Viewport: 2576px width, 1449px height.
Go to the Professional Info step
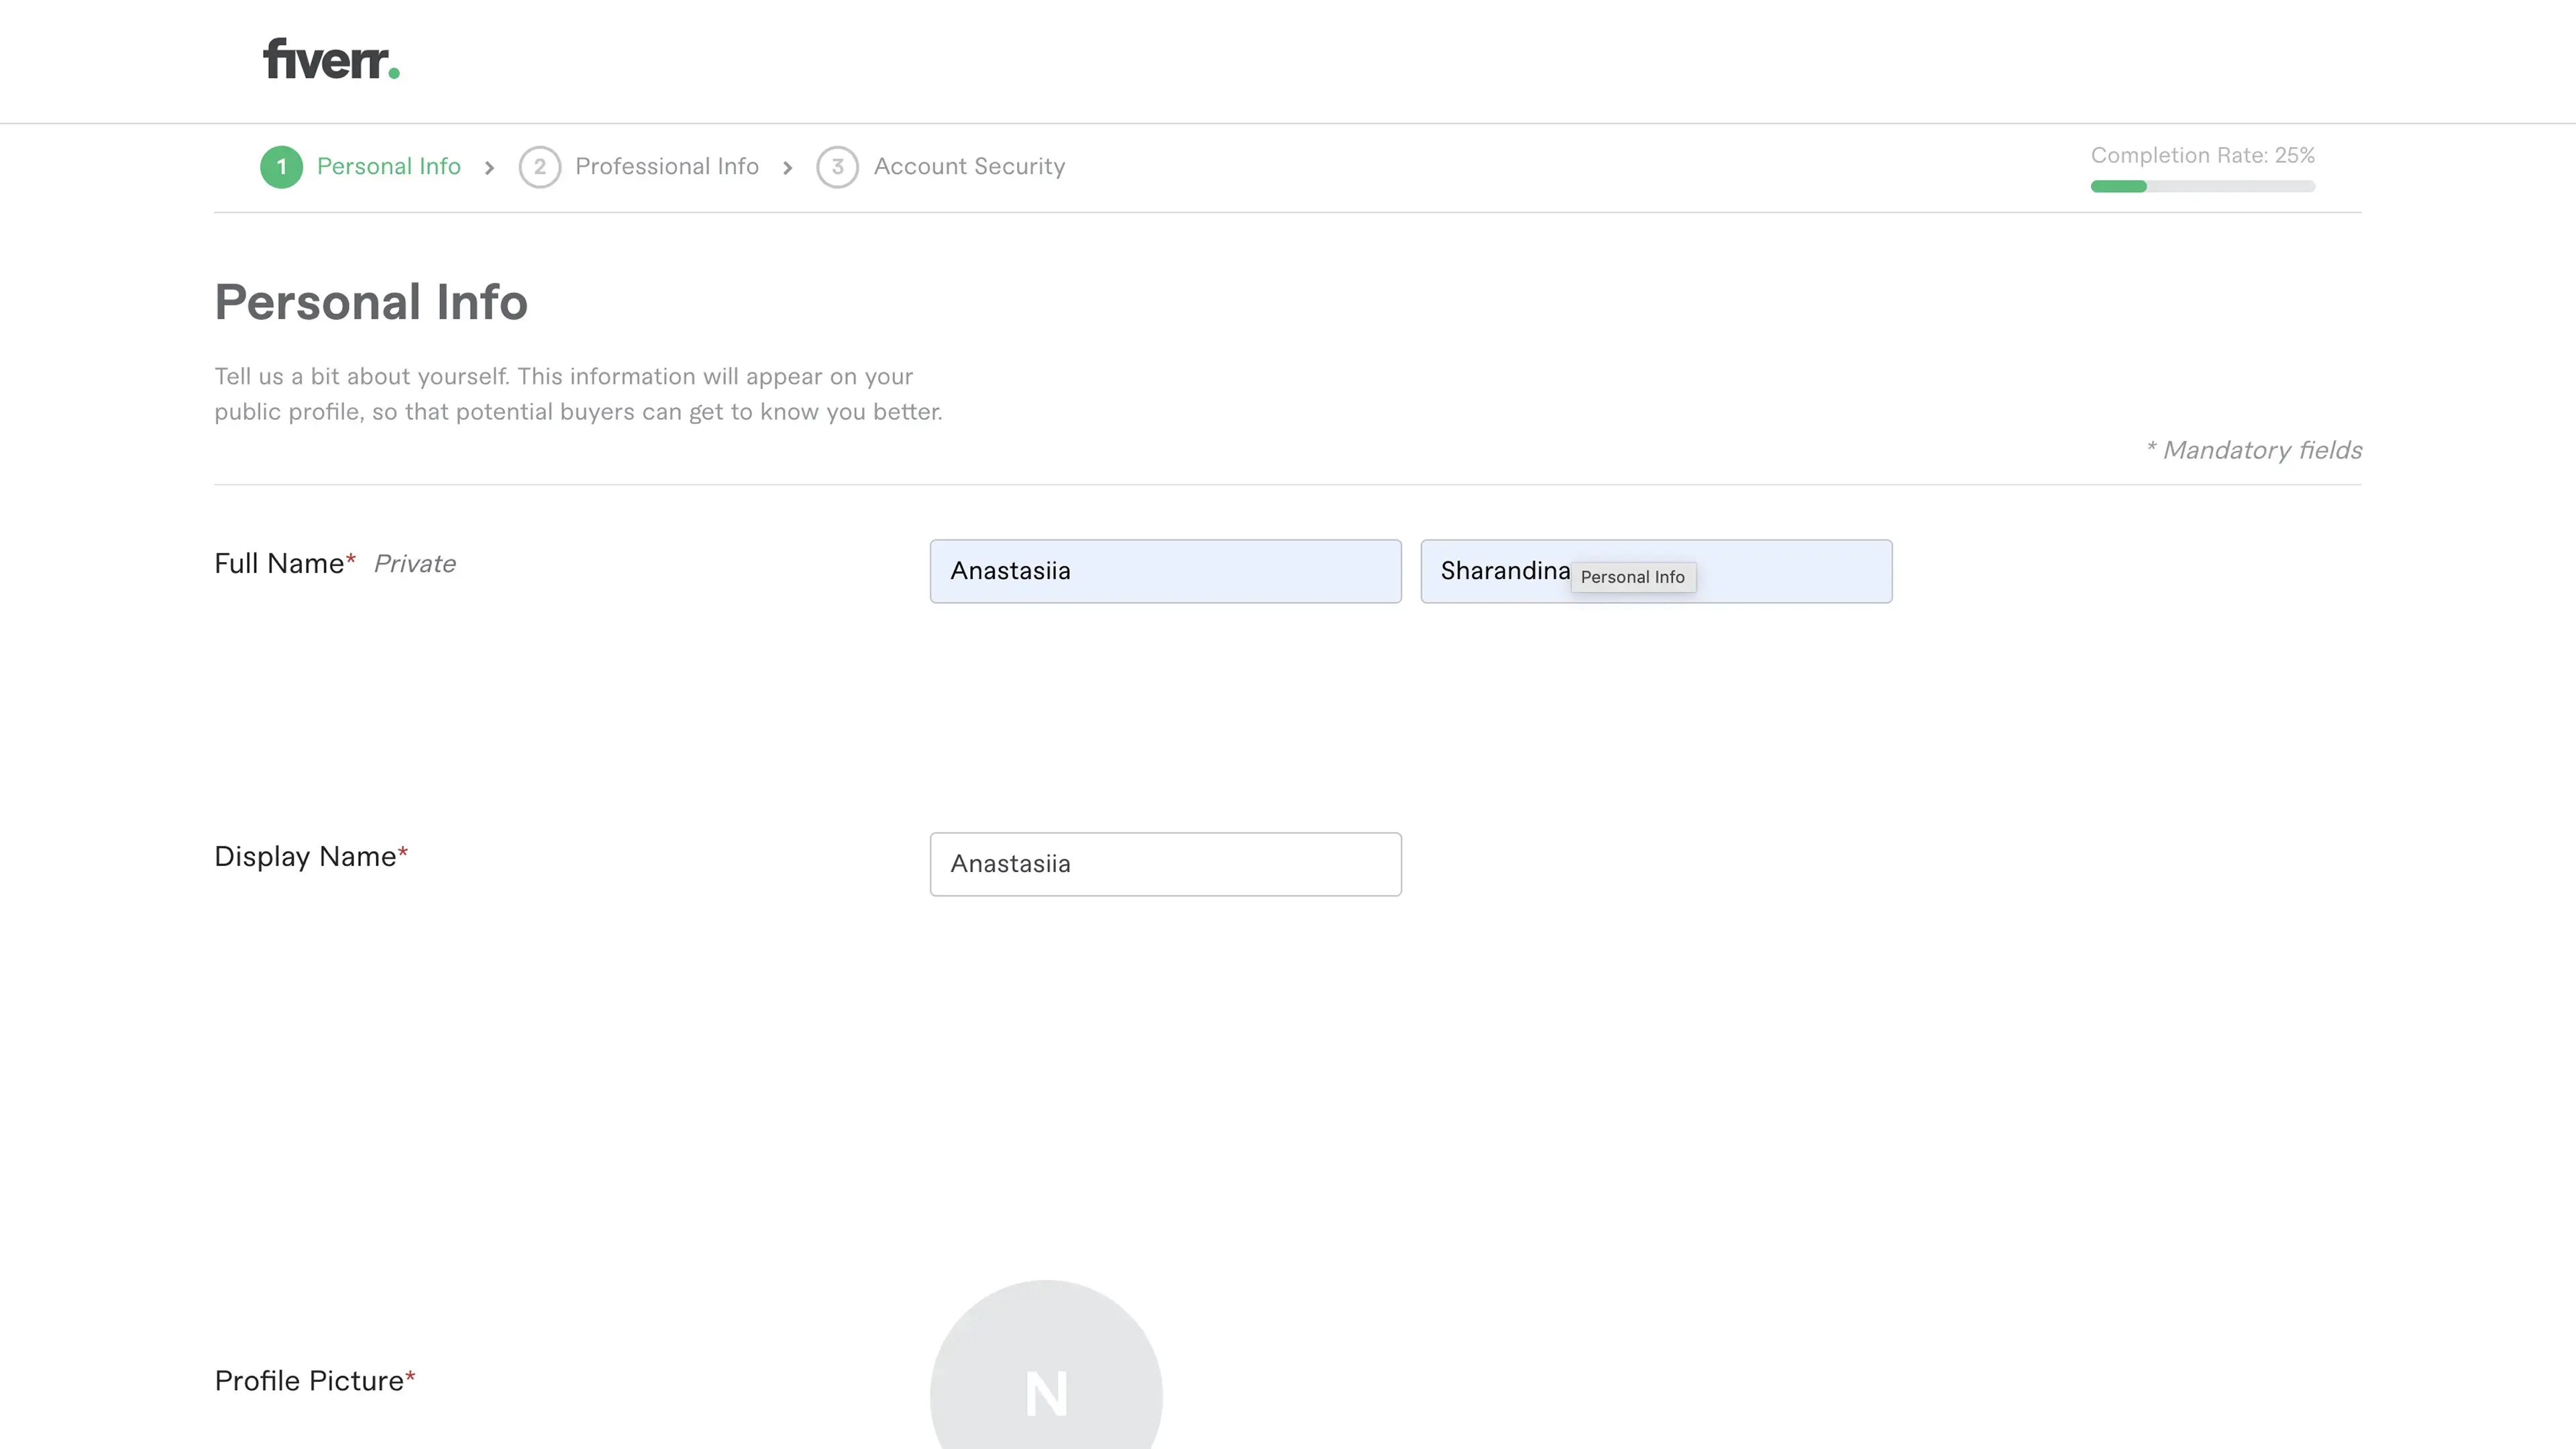pyautogui.click(x=666, y=167)
